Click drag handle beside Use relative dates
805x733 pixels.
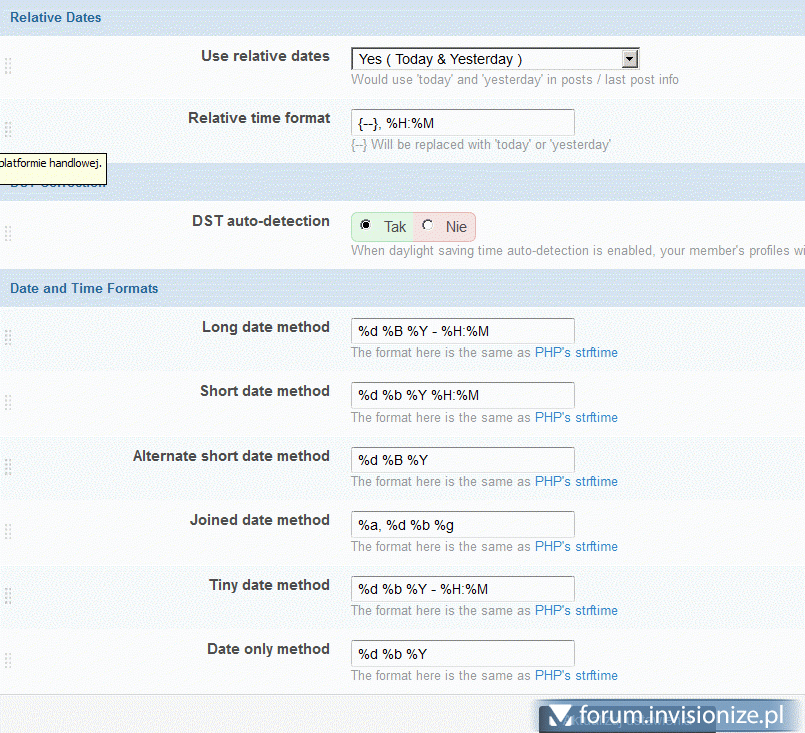pyautogui.click(x=8, y=66)
